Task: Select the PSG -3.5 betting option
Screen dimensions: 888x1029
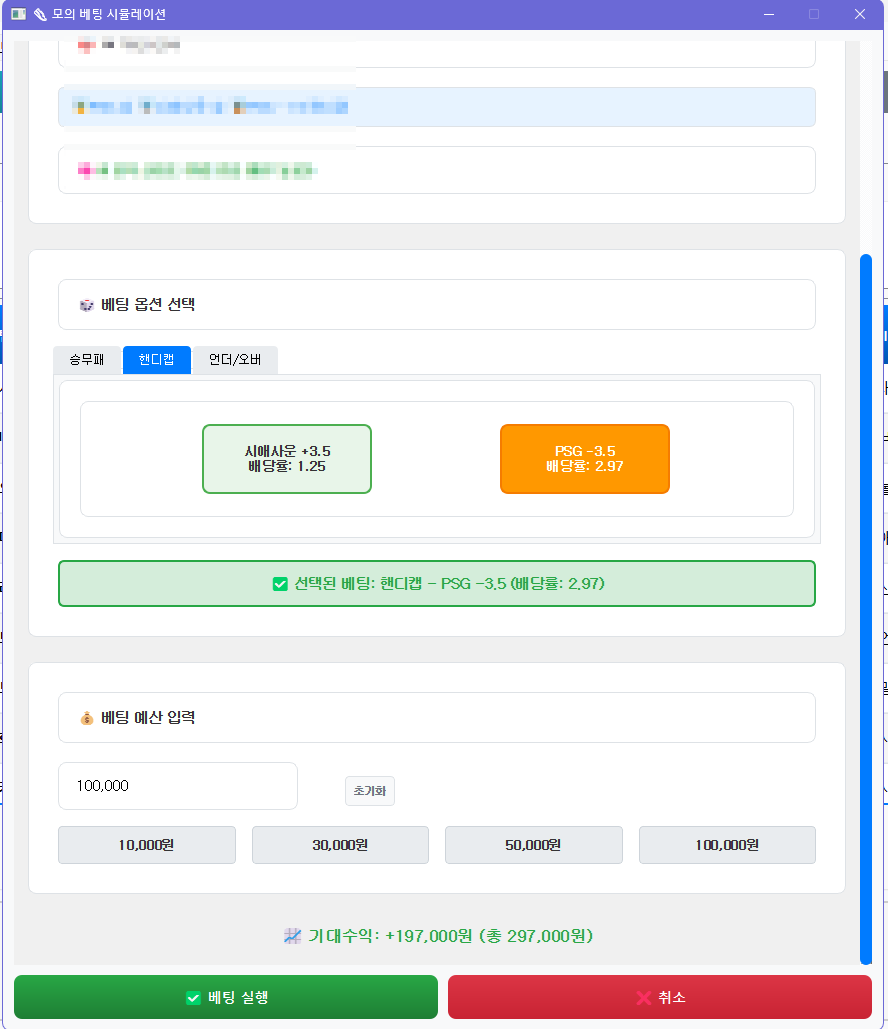Action: tap(584, 458)
